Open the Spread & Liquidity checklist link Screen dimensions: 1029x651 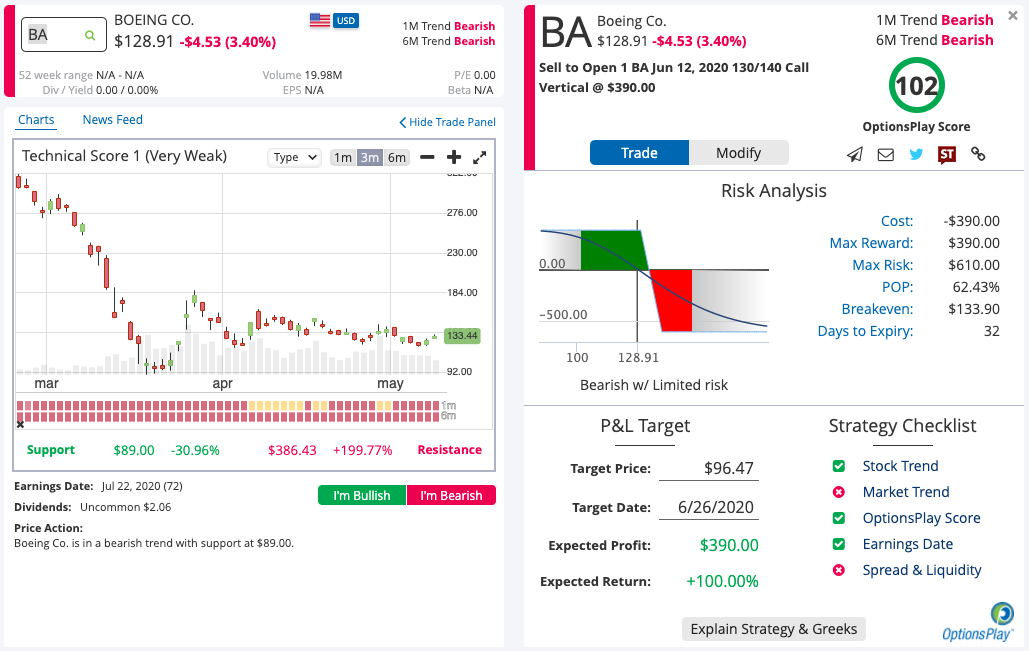tap(922, 570)
